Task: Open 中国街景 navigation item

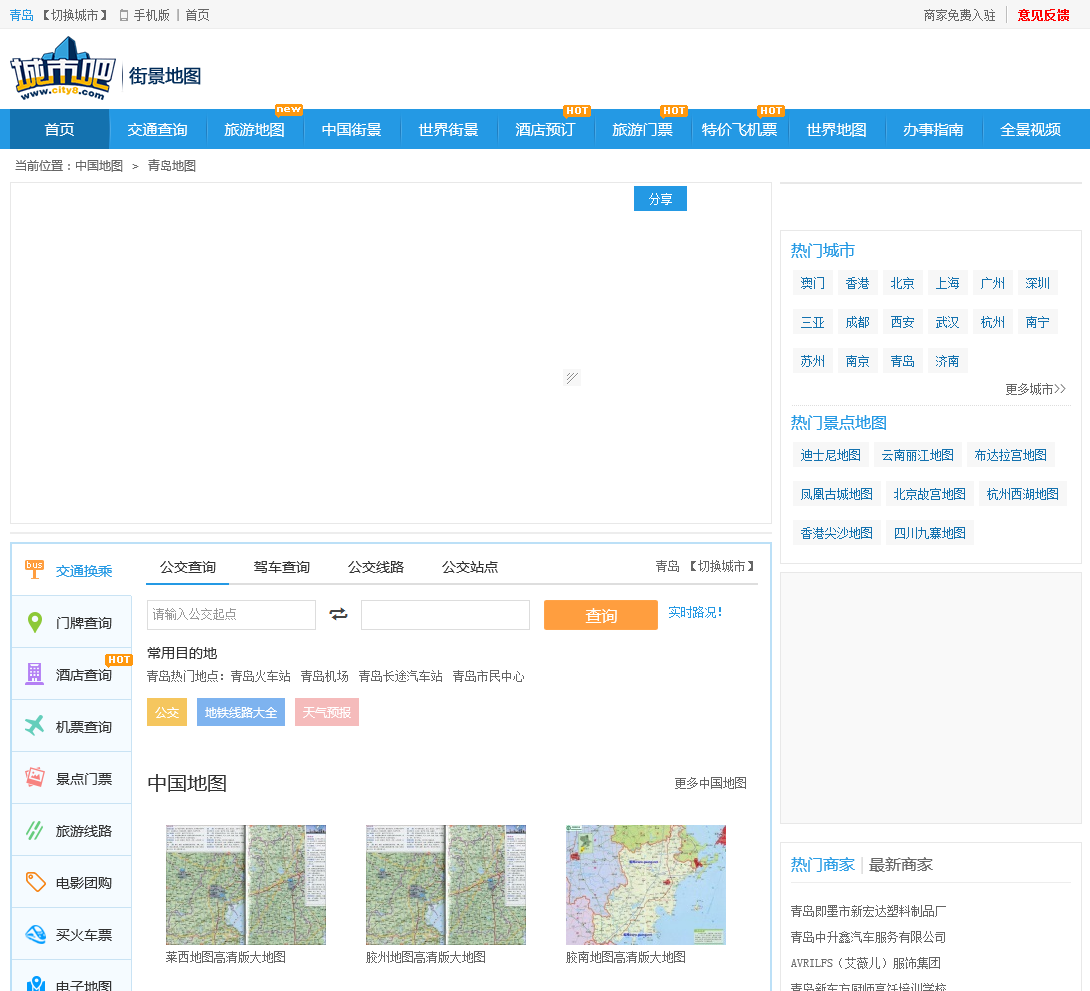Action: (352, 129)
